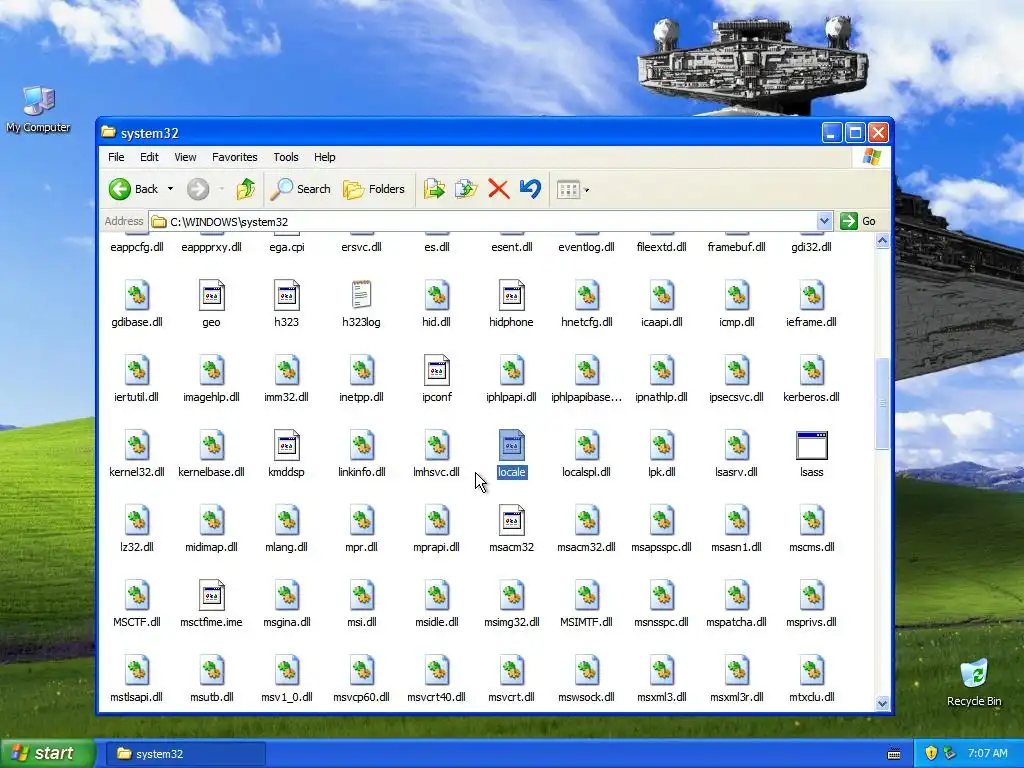Viewport: 1024px width, 768px height.
Task: Open the Edit menu
Action: (x=149, y=157)
